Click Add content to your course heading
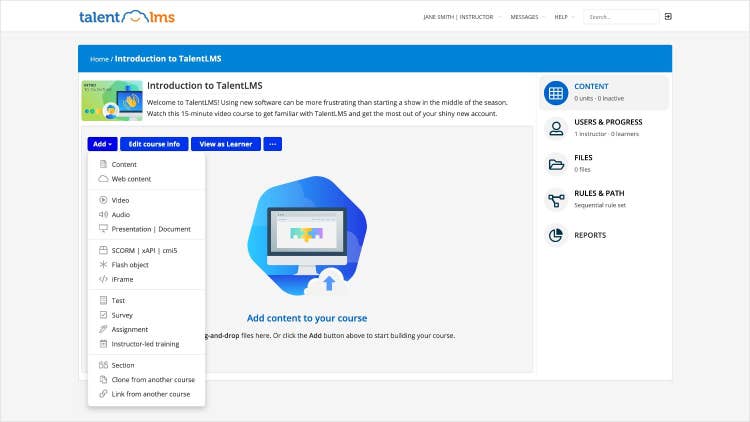 point(307,318)
